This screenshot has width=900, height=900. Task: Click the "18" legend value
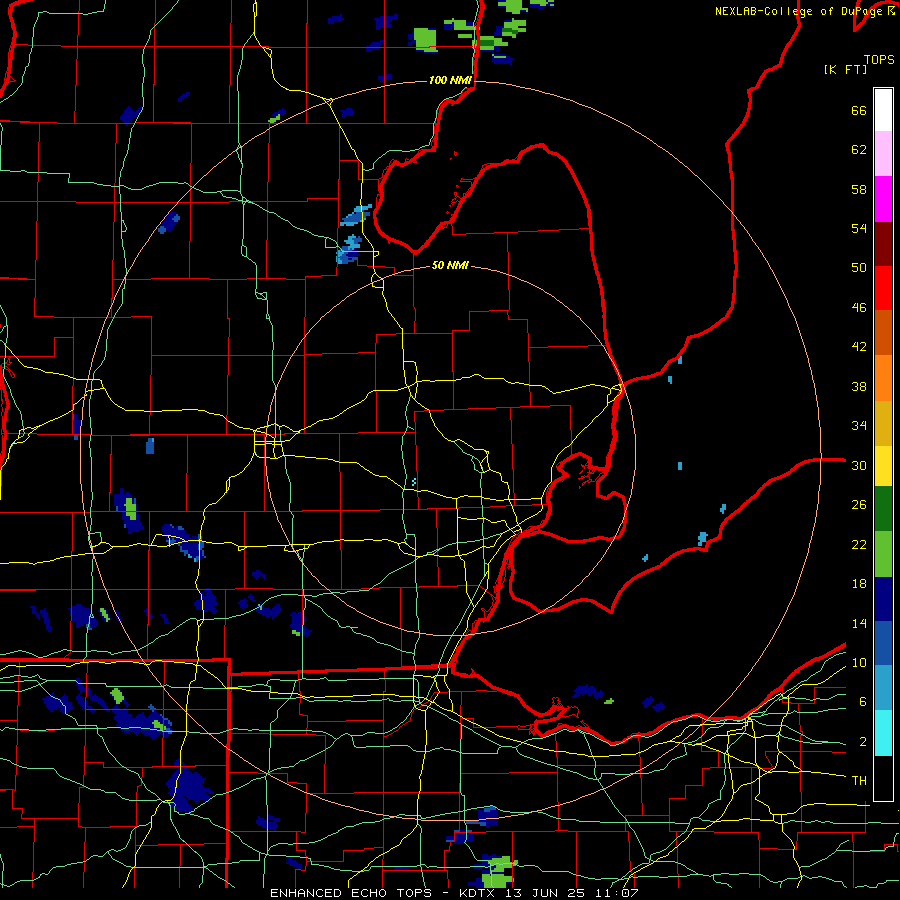(x=859, y=584)
